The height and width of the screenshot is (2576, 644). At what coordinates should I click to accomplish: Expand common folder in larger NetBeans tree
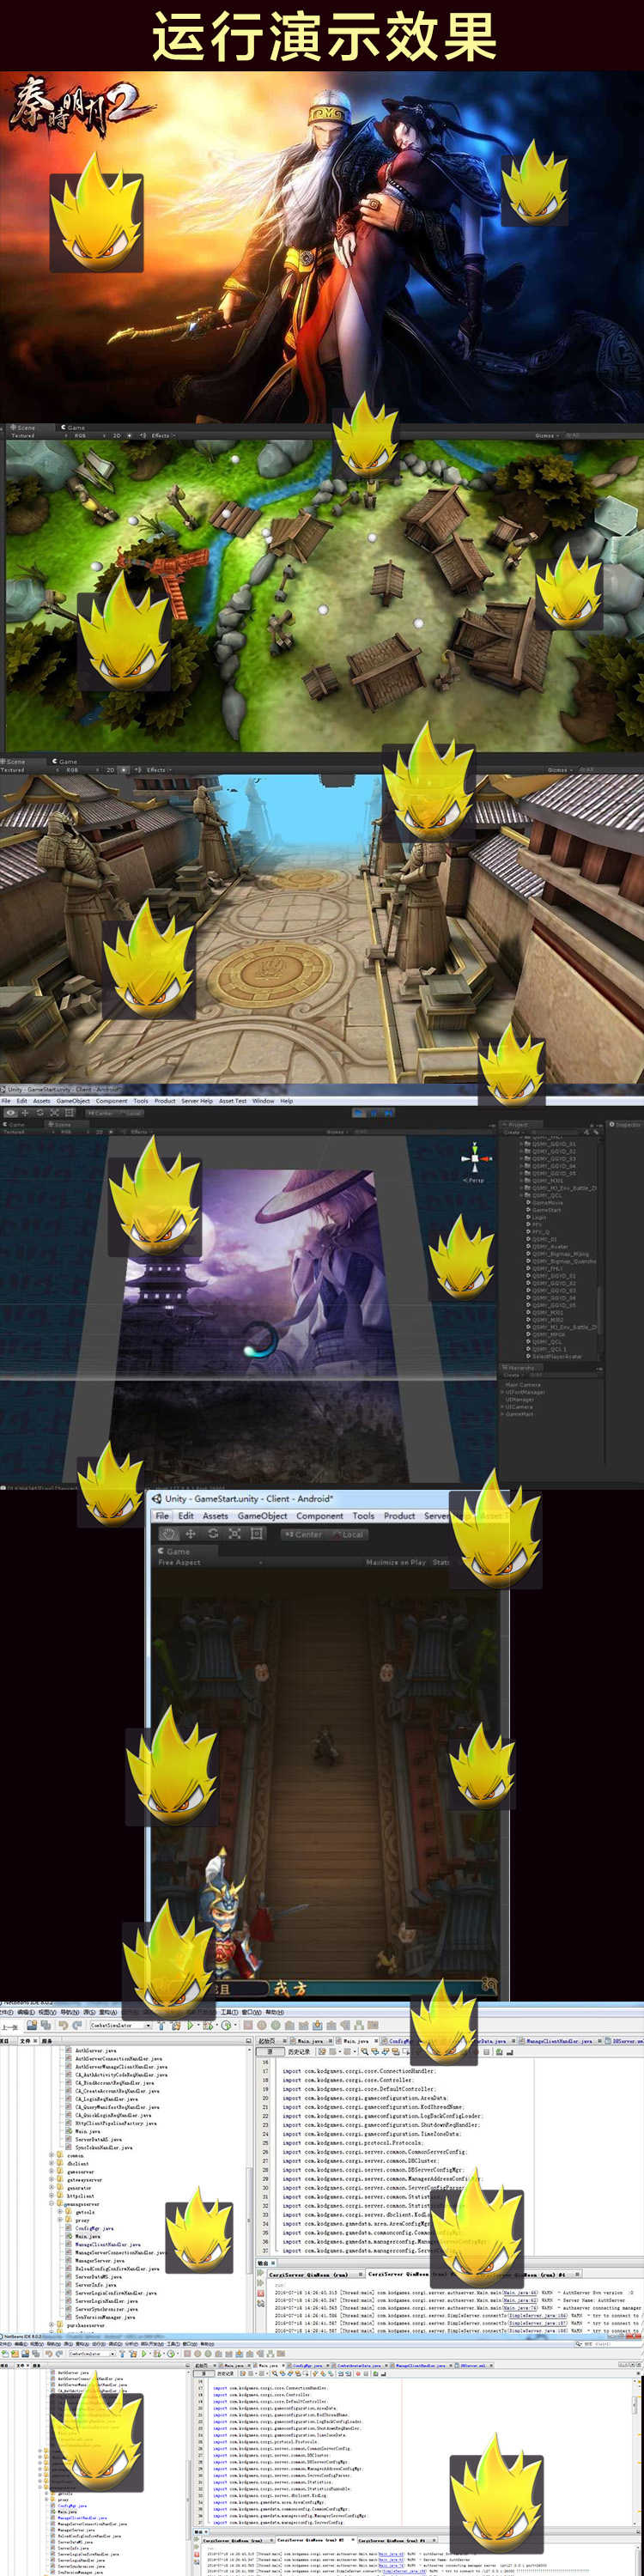pyautogui.click(x=52, y=2155)
